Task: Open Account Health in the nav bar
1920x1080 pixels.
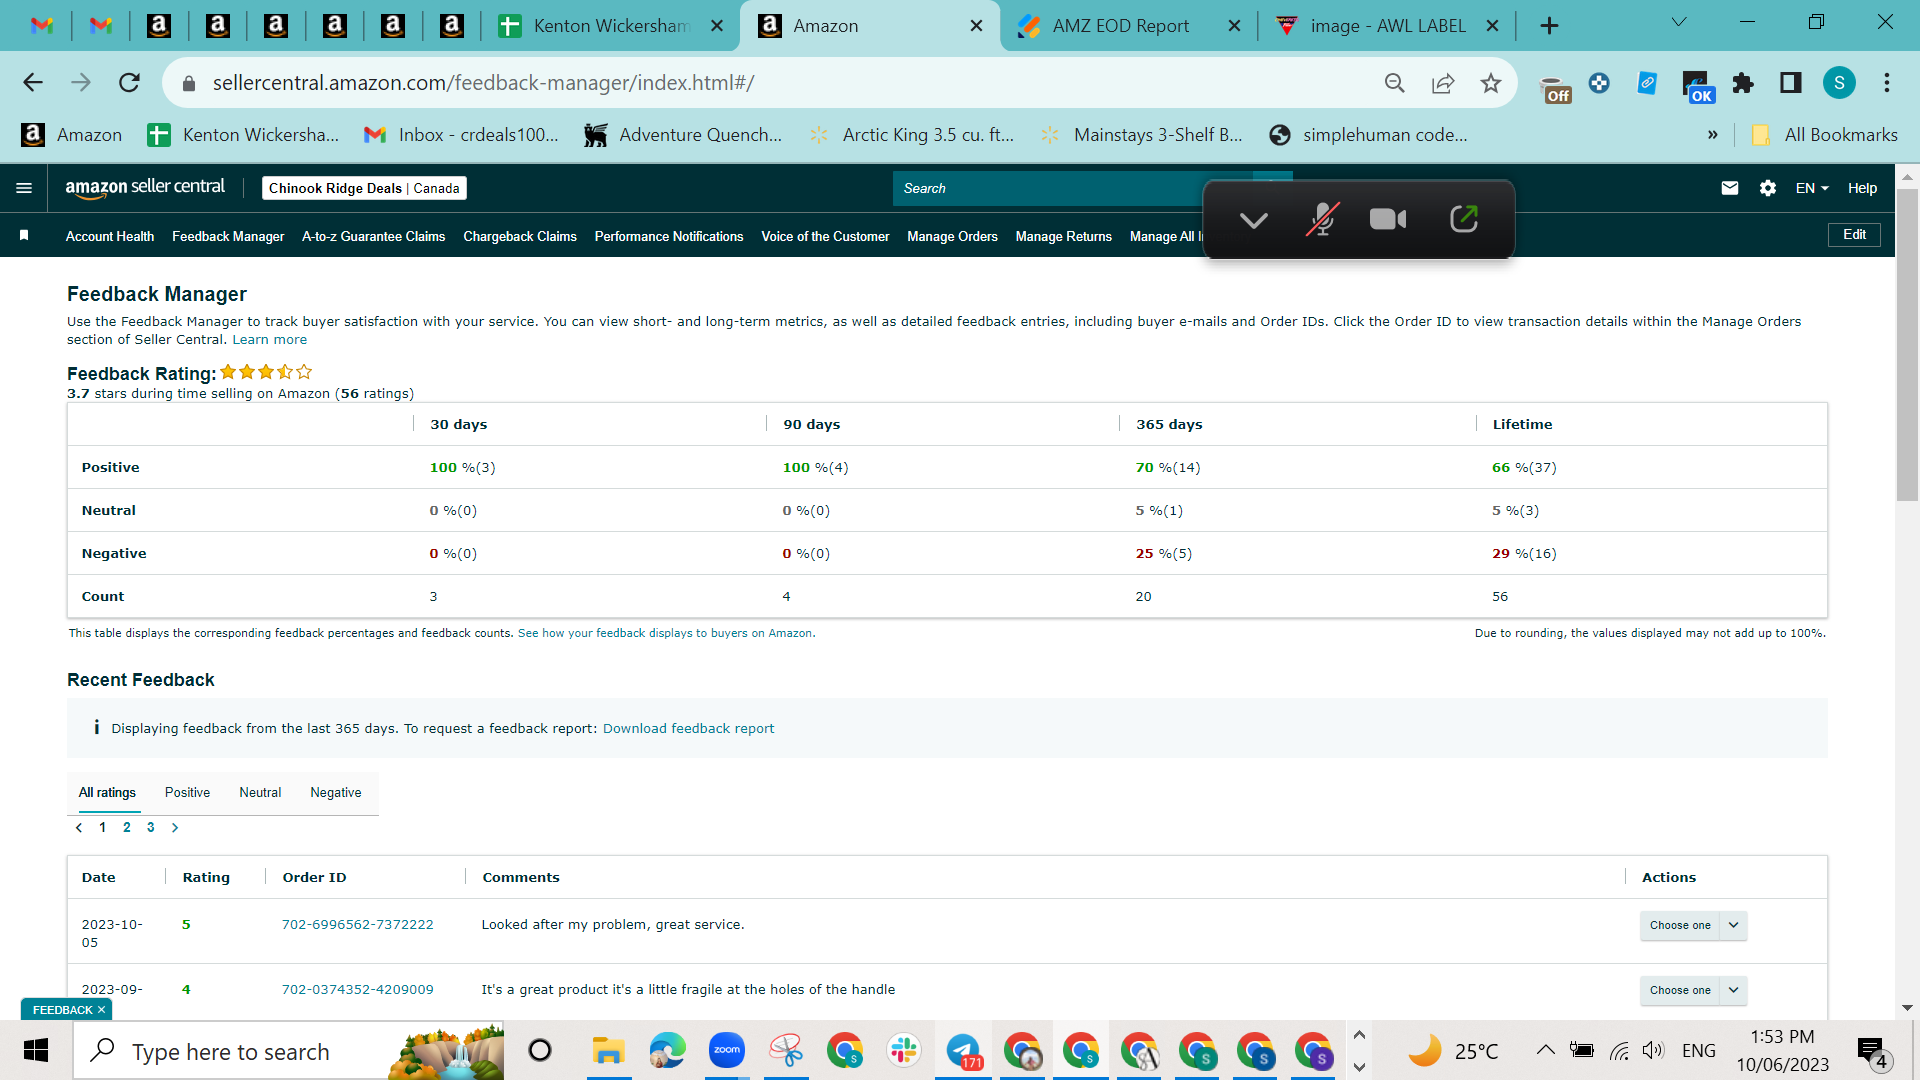Action: click(x=110, y=236)
